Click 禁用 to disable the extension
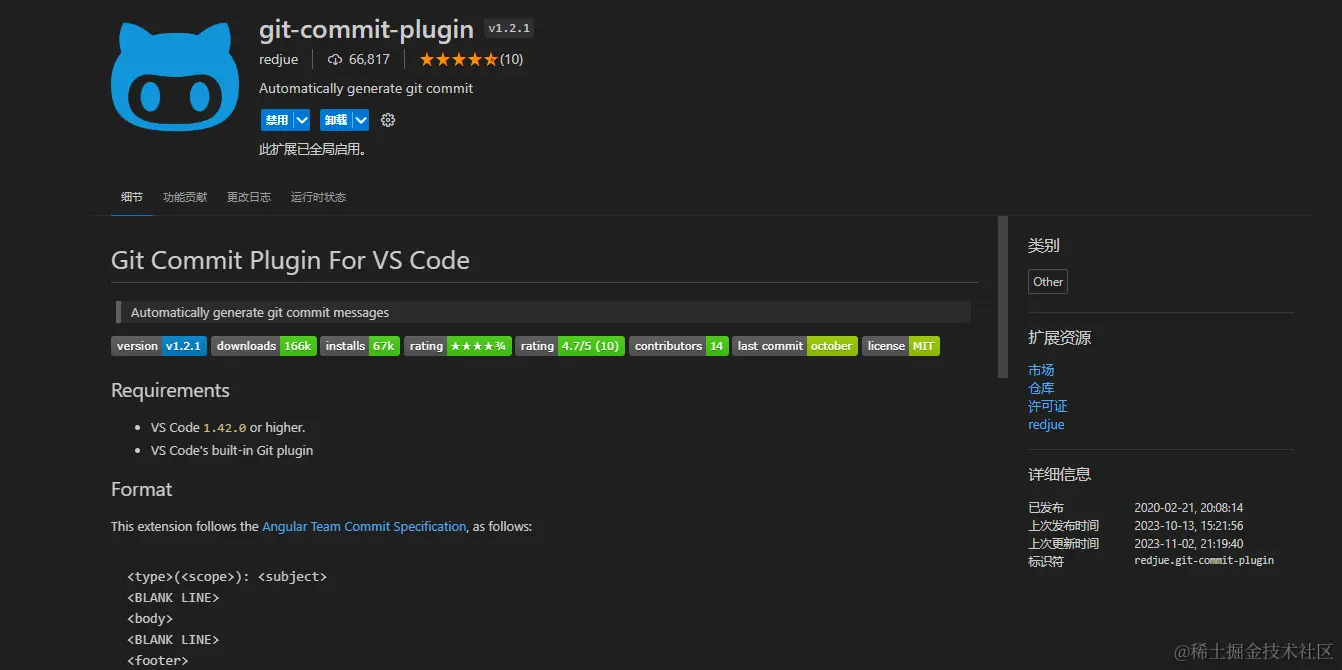 tap(278, 119)
